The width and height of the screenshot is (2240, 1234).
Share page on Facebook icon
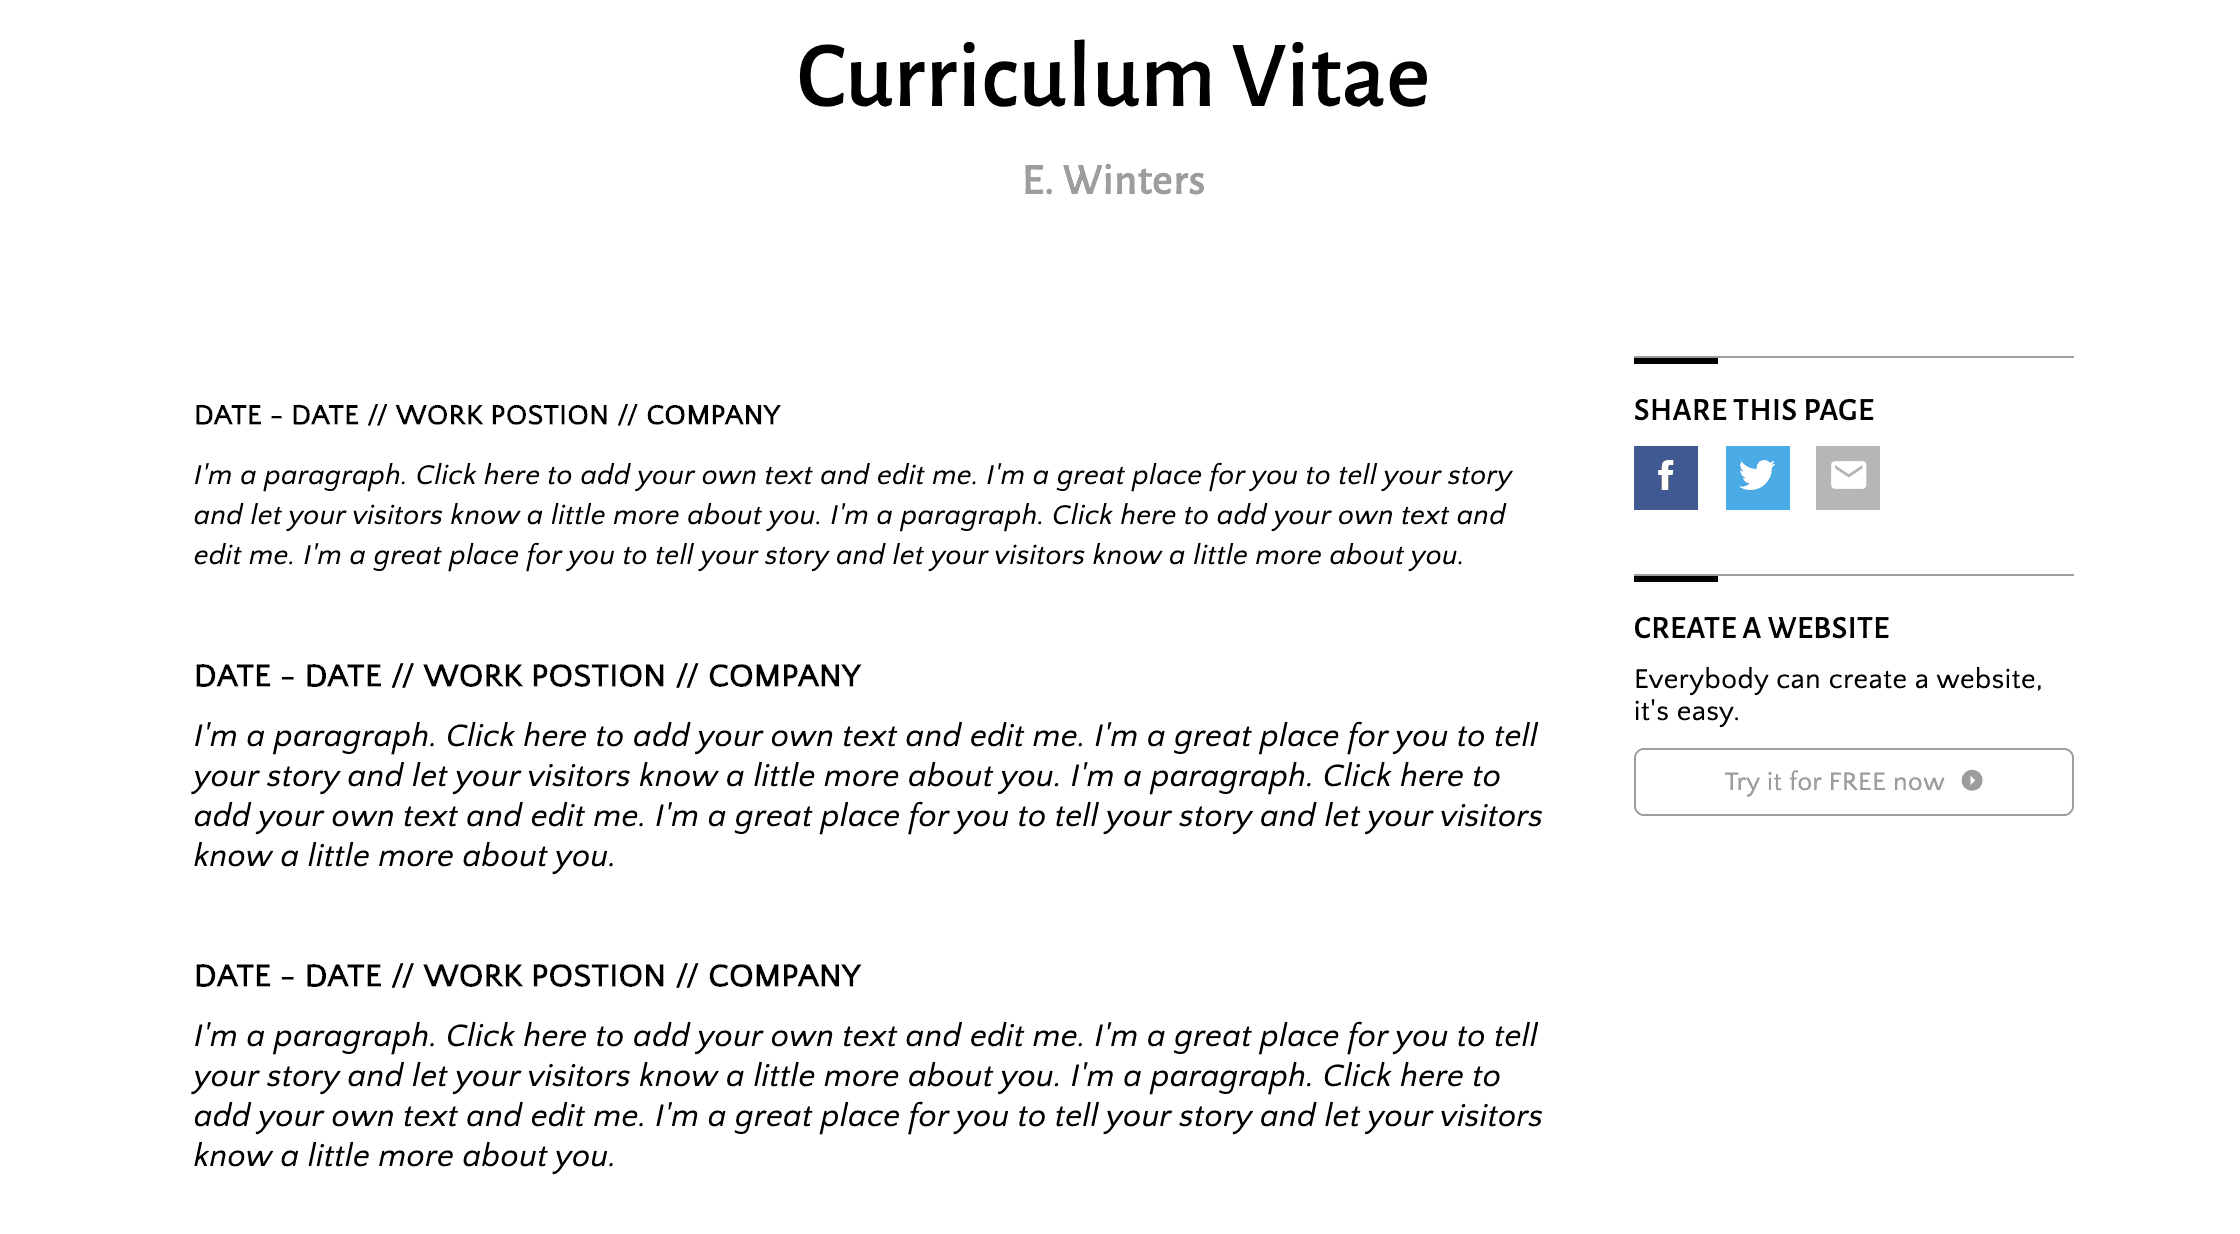click(1665, 477)
